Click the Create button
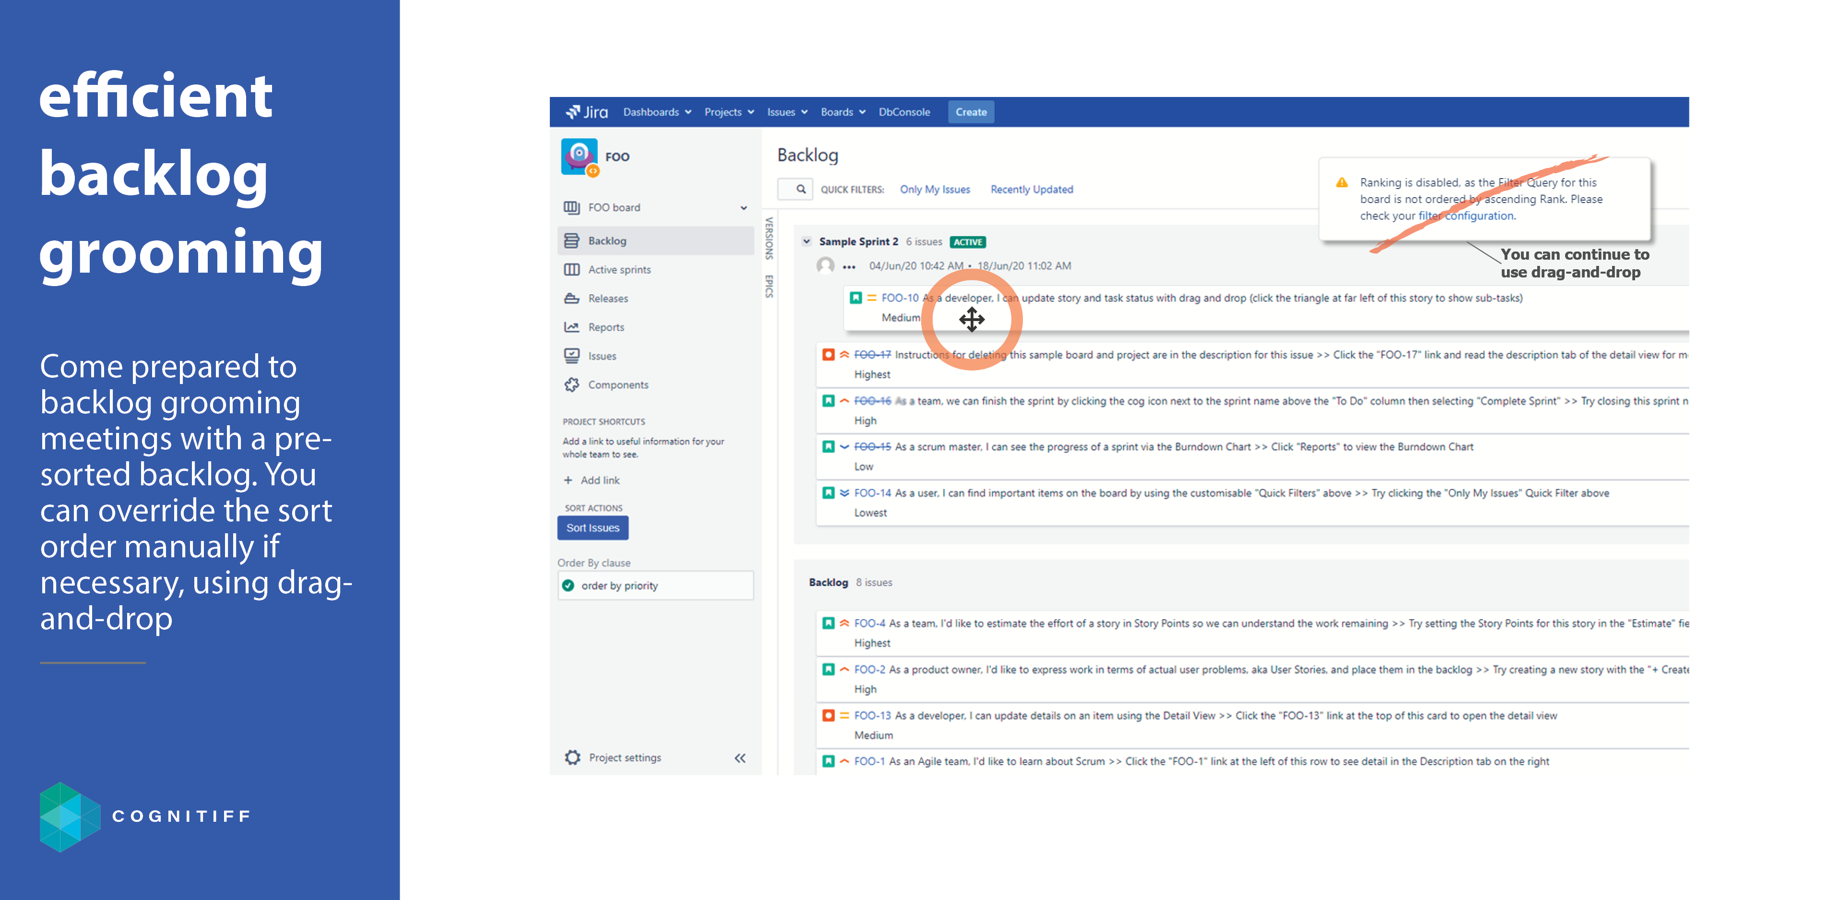The image size is (1839, 900). tap(971, 112)
